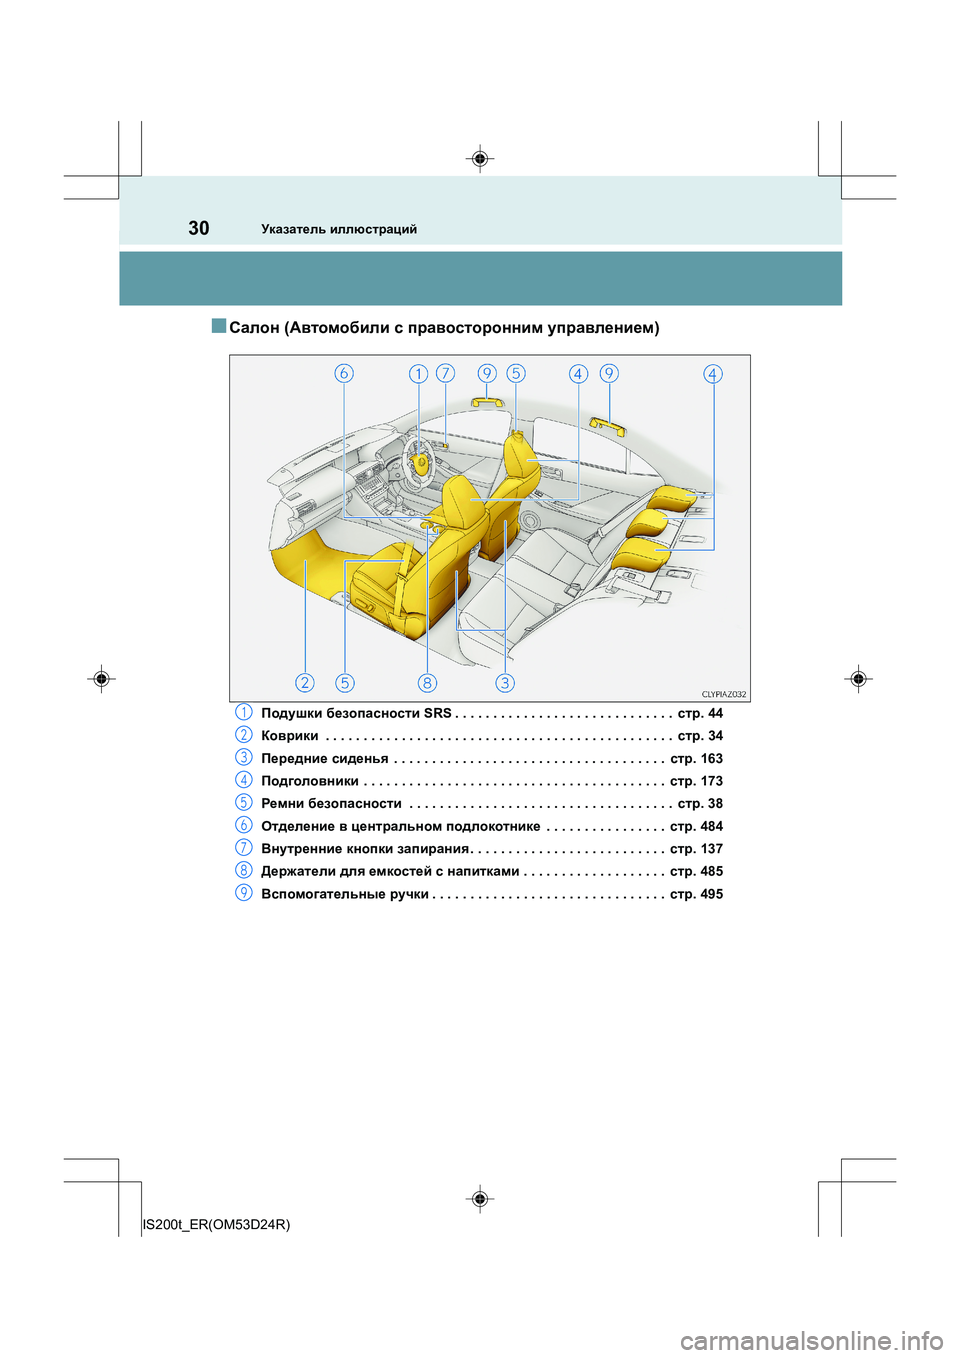Click the 'Указатель иллюстраций' page header
Screen dimensions: 960x1358
pyautogui.click(x=339, y=229)
